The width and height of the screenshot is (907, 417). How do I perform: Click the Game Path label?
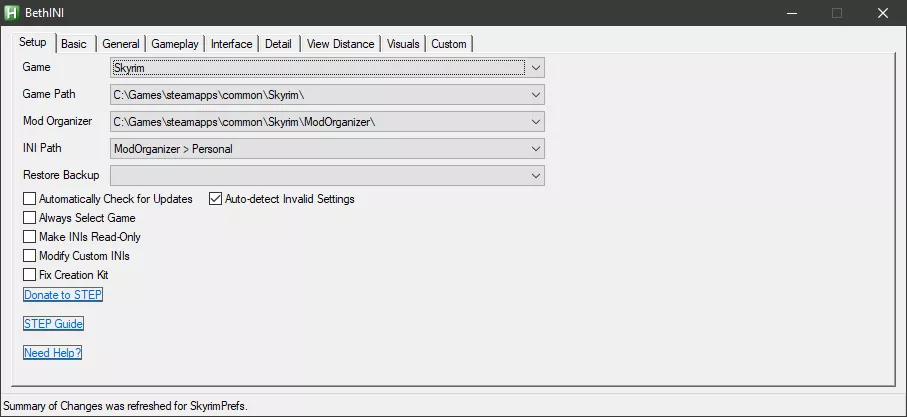(x=49, y=94)
